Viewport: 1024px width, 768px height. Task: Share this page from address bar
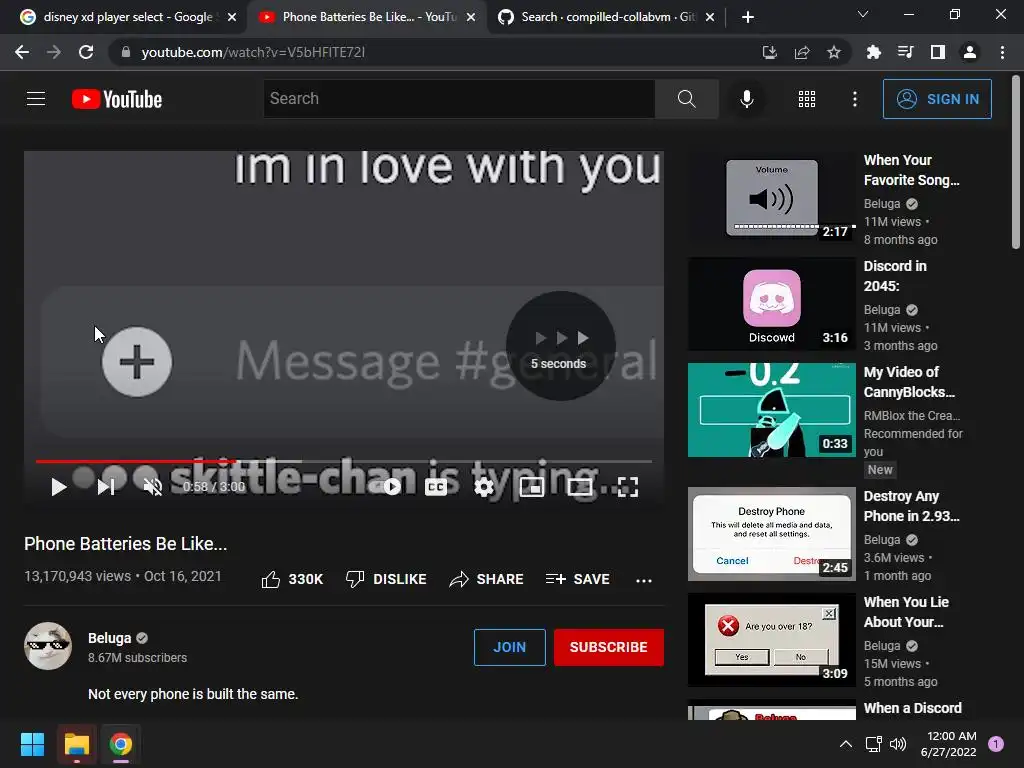[801, 52]
